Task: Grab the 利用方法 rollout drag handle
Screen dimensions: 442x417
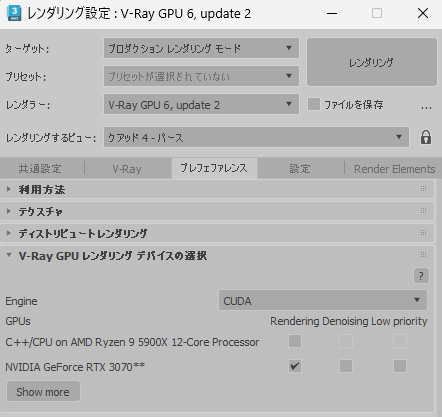Action: [x=423, y=189]
